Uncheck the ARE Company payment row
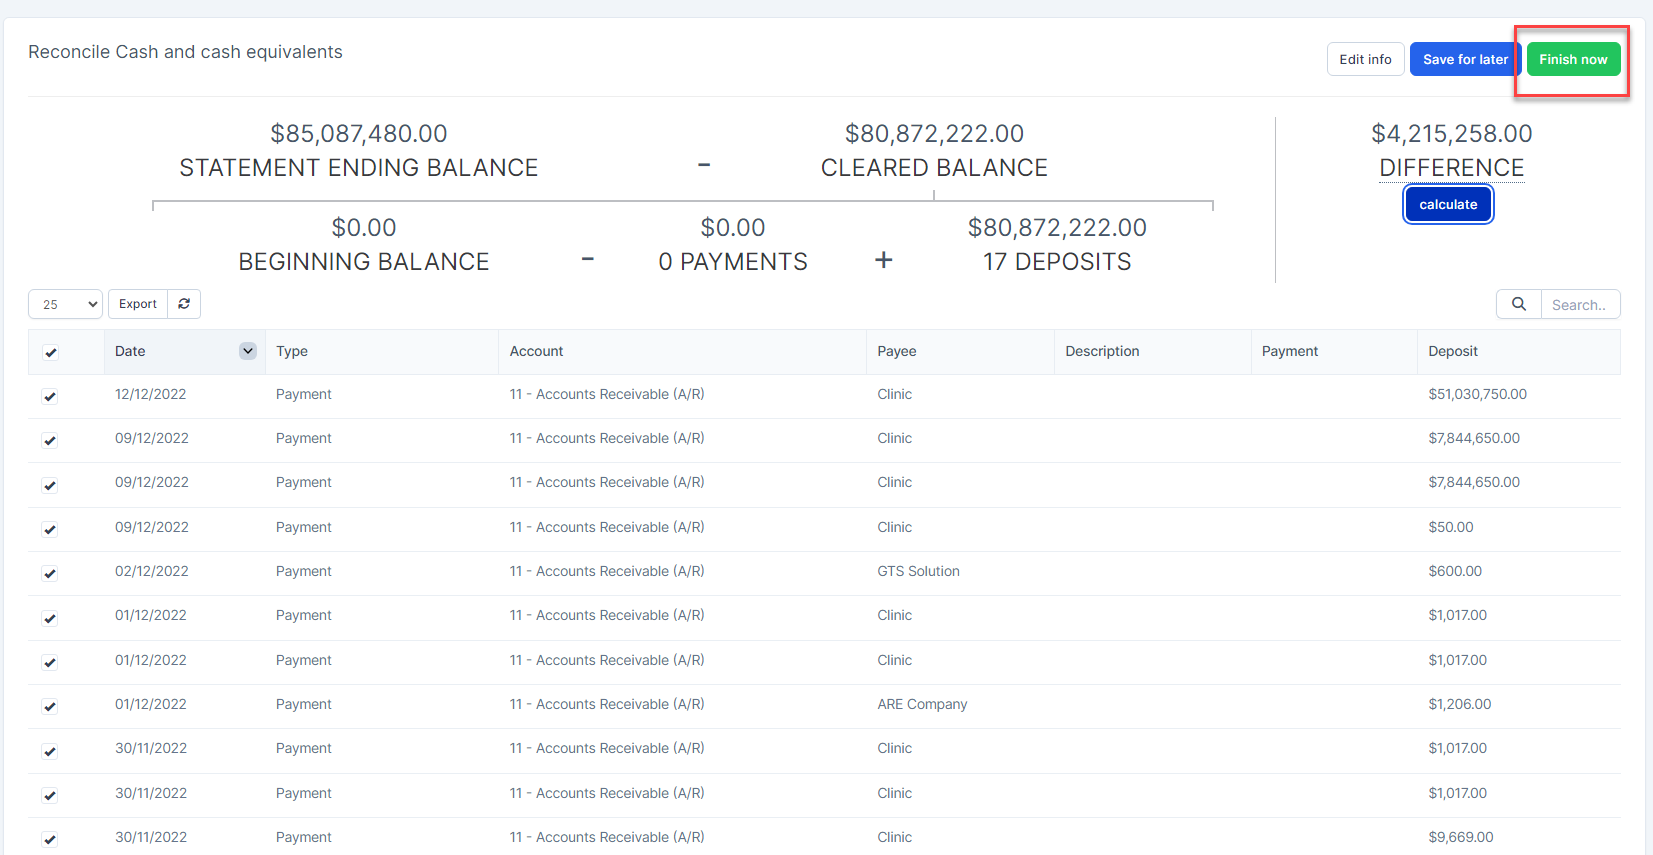The height and width of the screenshot is (855, 1653). (50, 706)
